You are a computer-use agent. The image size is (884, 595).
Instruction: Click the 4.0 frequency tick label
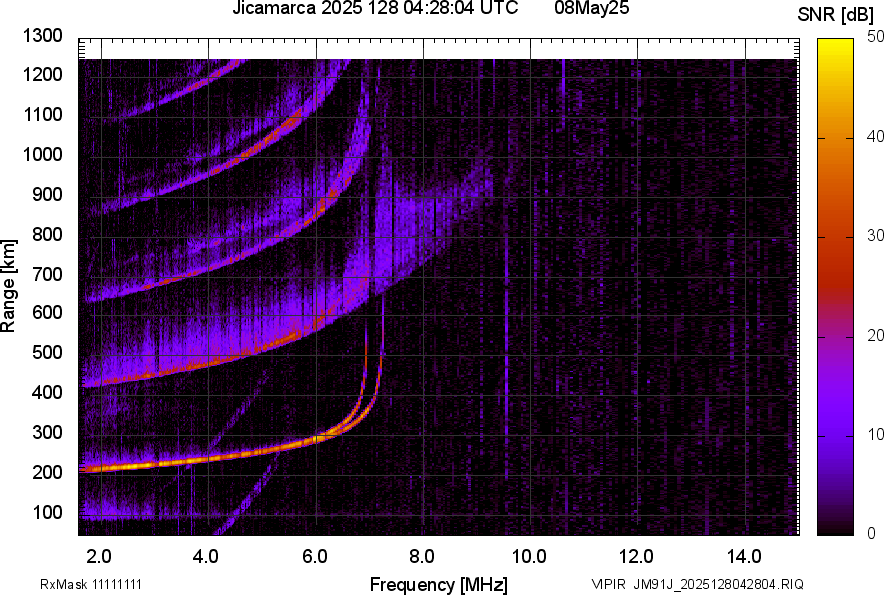click(x=205, y=557)
